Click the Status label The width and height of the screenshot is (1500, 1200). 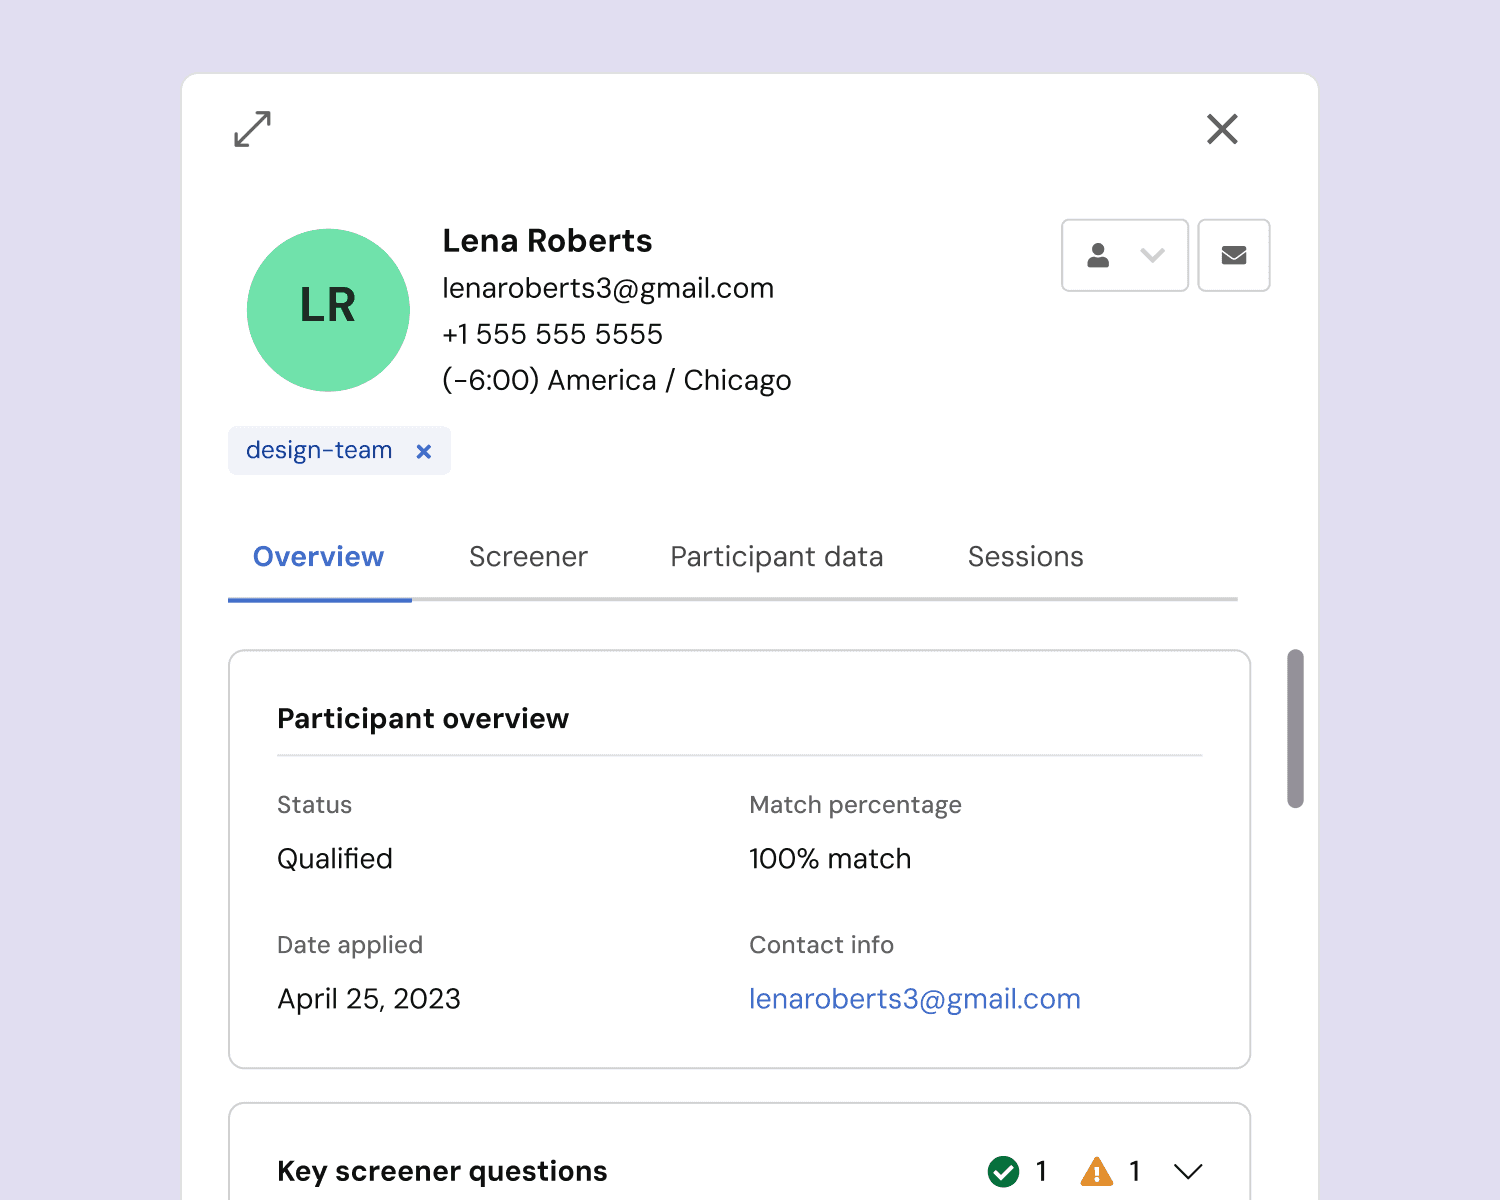pyautogui.click(x=314, y=805)
